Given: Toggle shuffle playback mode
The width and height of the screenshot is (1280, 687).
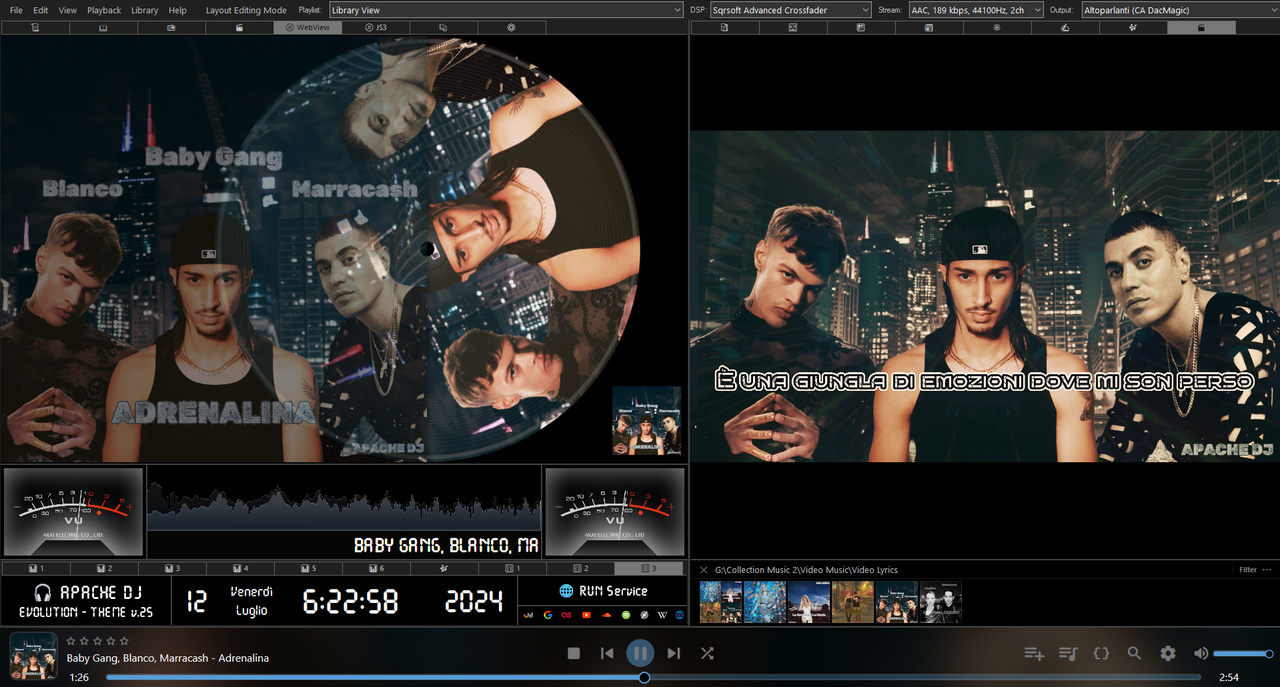Looking at the screenshot, I should (707, 653).
